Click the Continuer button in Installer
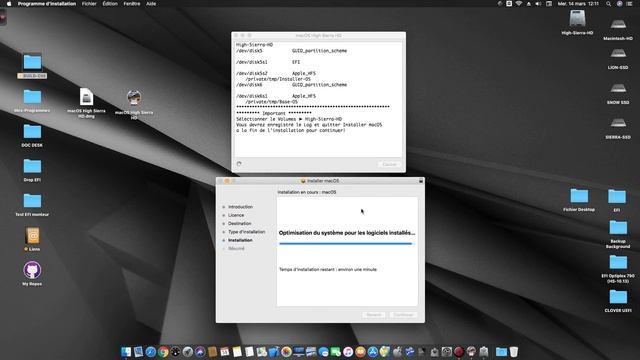 403,315
